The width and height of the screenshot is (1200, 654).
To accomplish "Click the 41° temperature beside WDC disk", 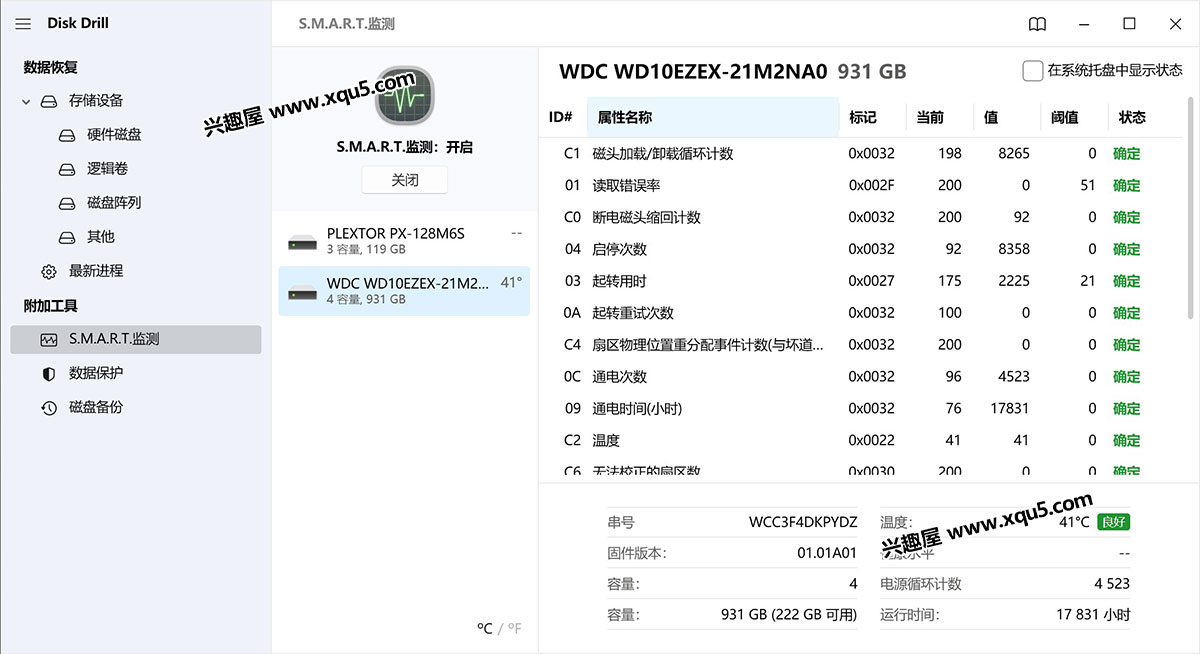I will 511,283.
